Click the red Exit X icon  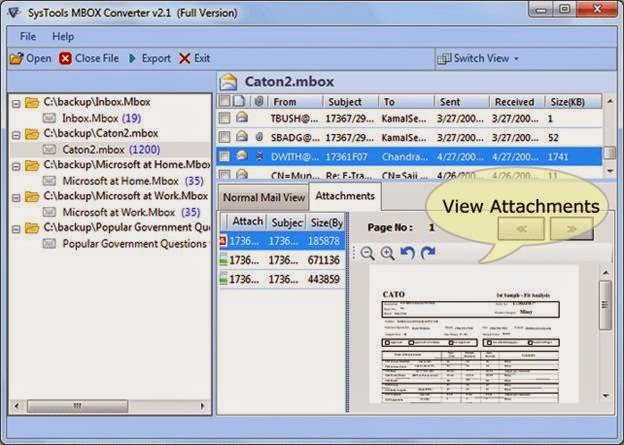click(x=184, y=59)
